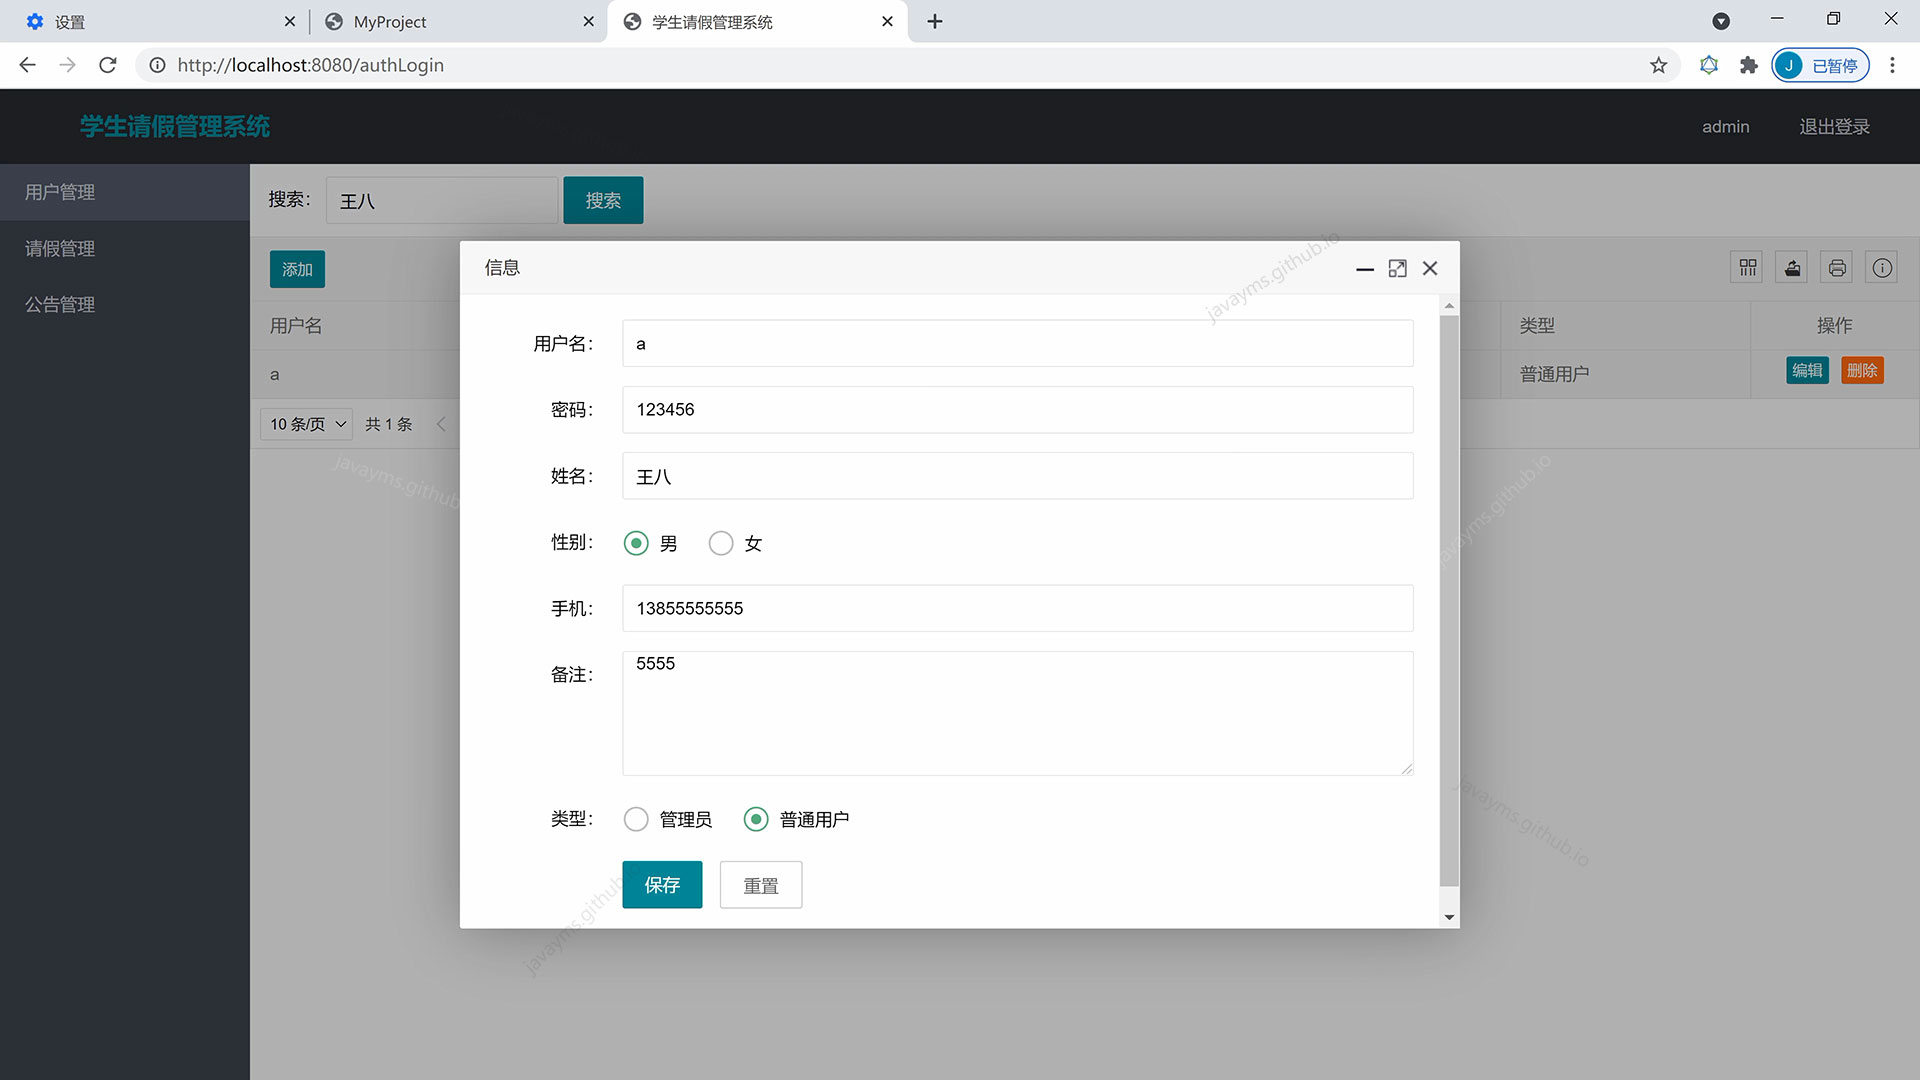Viewport: 1920px width, 1080px height.
Task: Click the browser bookmark star icon
Action: coord(1658,64)
